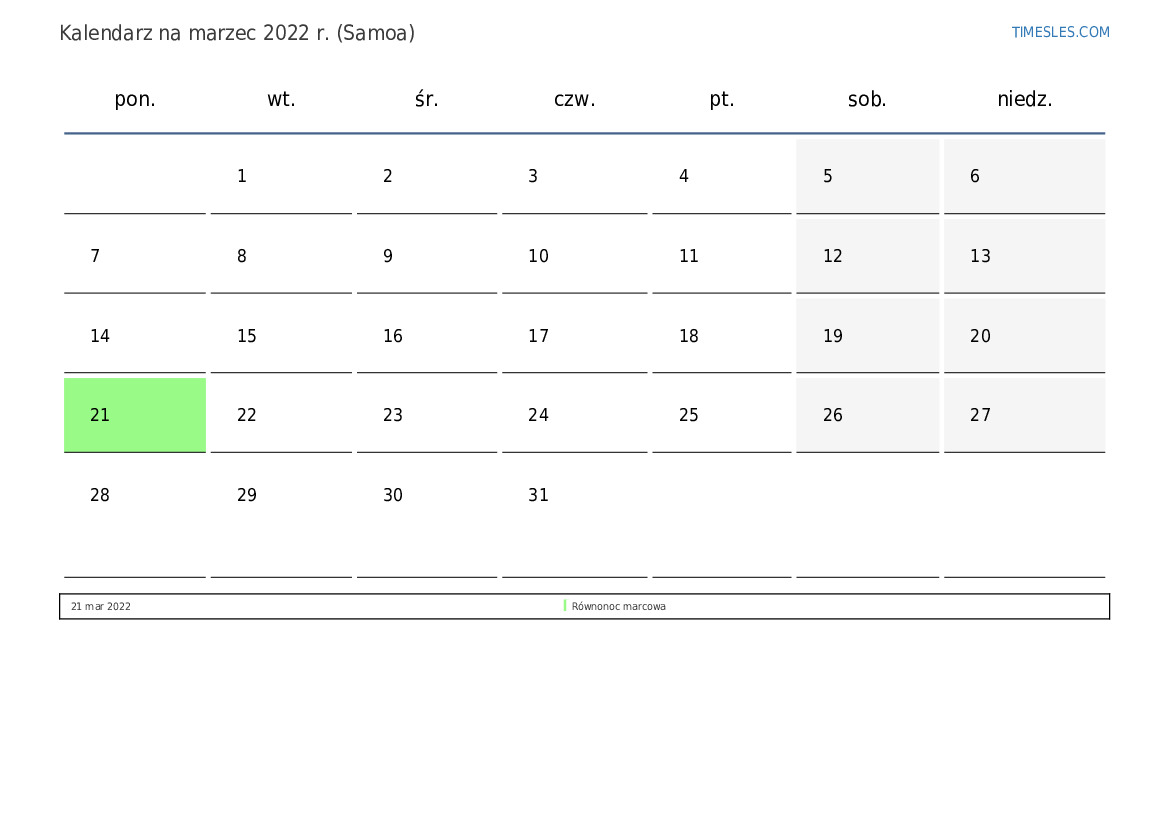Open the TIMESLES.COM link
Image resolution: width=1169 pixels, height=827 pixels.
click(1060, 32)
